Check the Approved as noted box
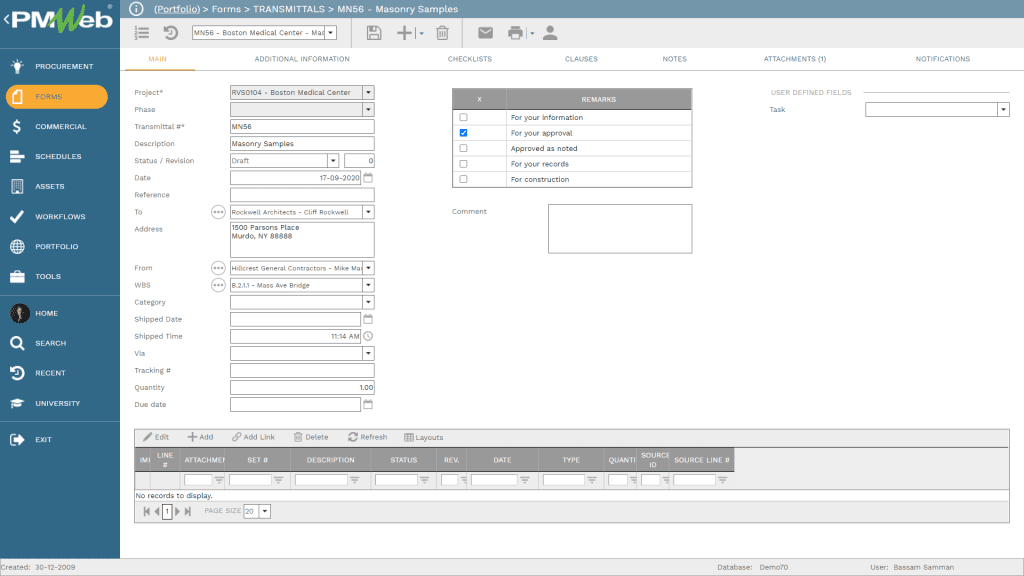This screenshot has width=1024, height=576. coord(464,148)
